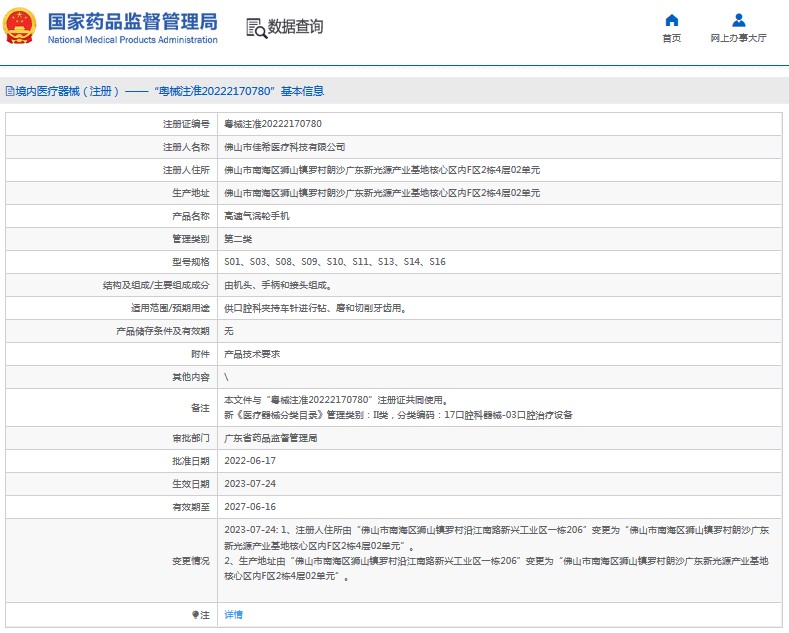Select expiry date 2027-06-16
789x633 pixels.
(250, 507)
